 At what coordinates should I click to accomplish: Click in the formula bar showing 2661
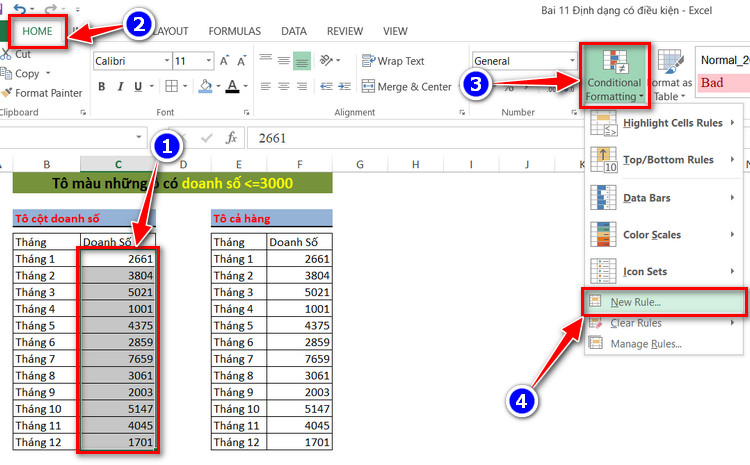click(x=416, y=138)
